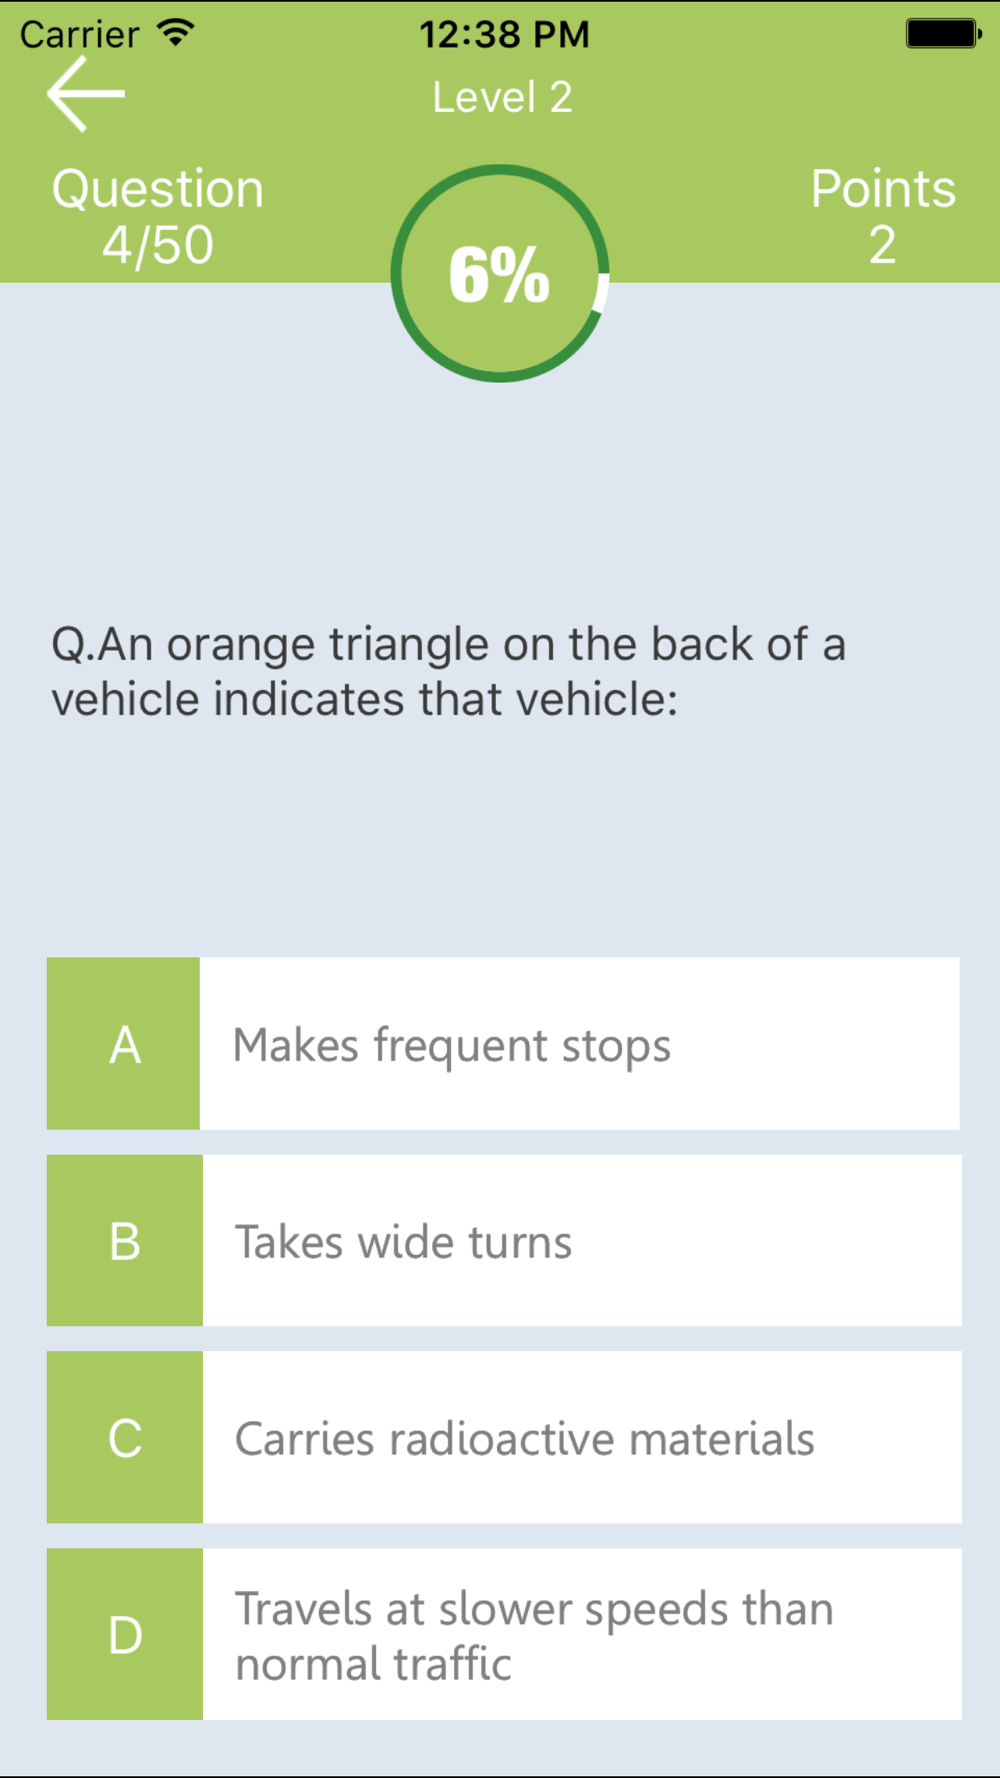Select the green D letter tile

pyautogui.click(x=125, y=1635)
